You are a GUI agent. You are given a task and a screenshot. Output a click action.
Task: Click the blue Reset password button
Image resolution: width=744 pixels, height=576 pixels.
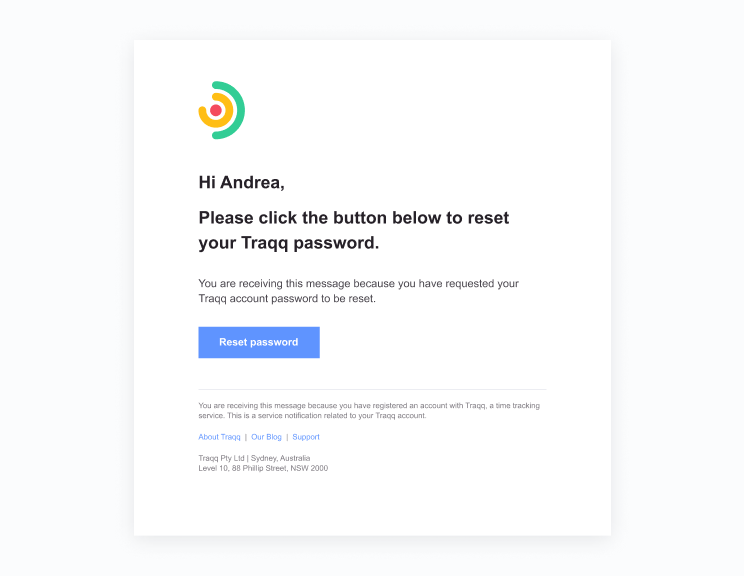tap(259, 342)
